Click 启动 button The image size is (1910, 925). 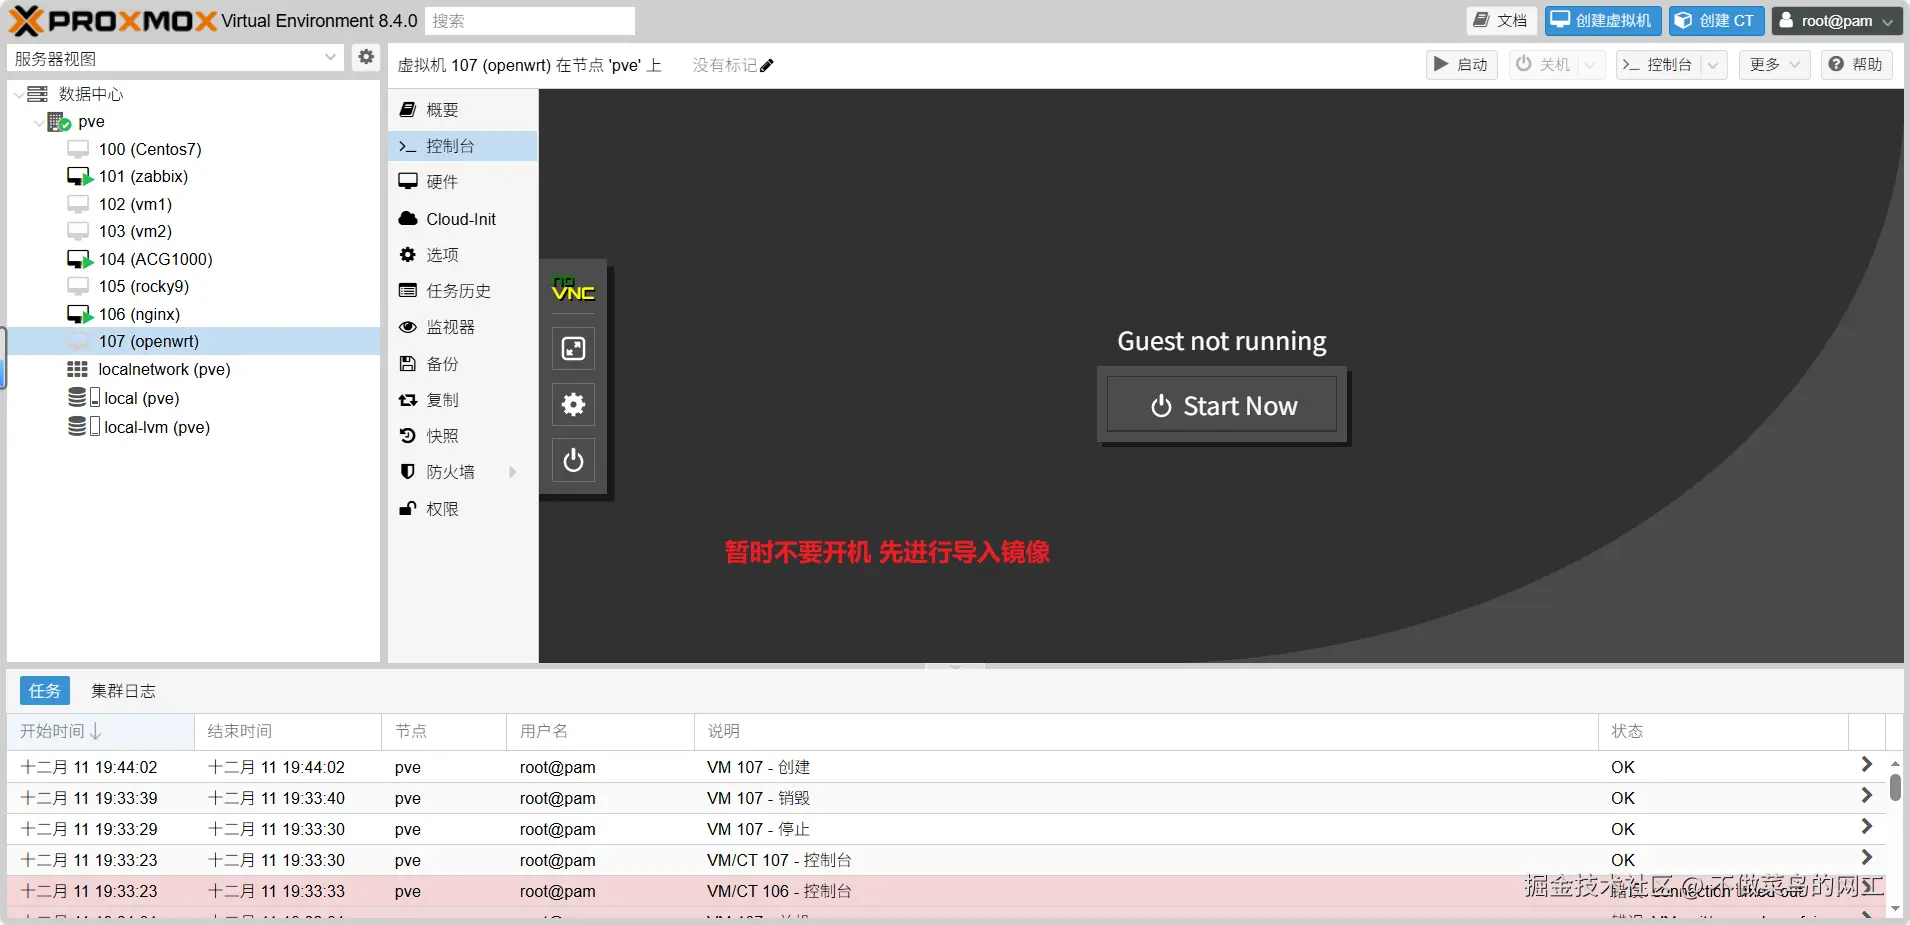pos(1461,65)
